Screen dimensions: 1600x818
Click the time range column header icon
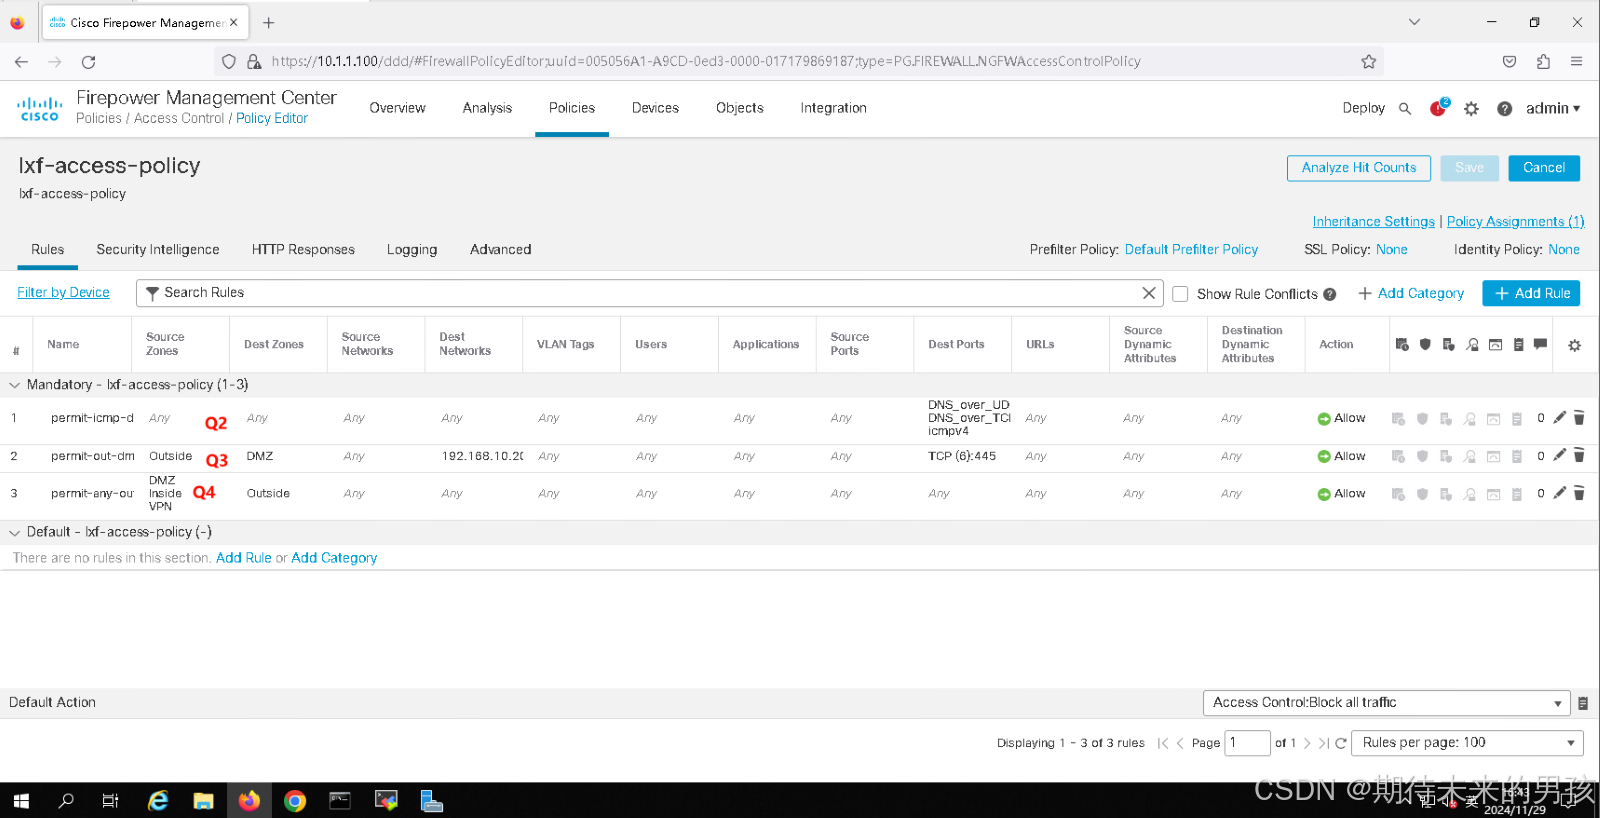click(x=1402, y=345)
